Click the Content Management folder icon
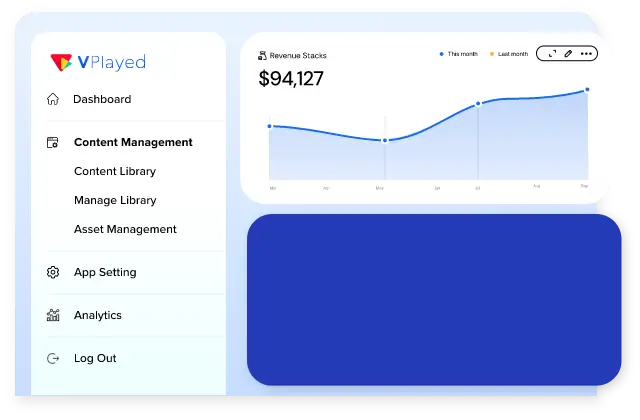The height and width of the screenshot is (420, 640). click(53, 143)
